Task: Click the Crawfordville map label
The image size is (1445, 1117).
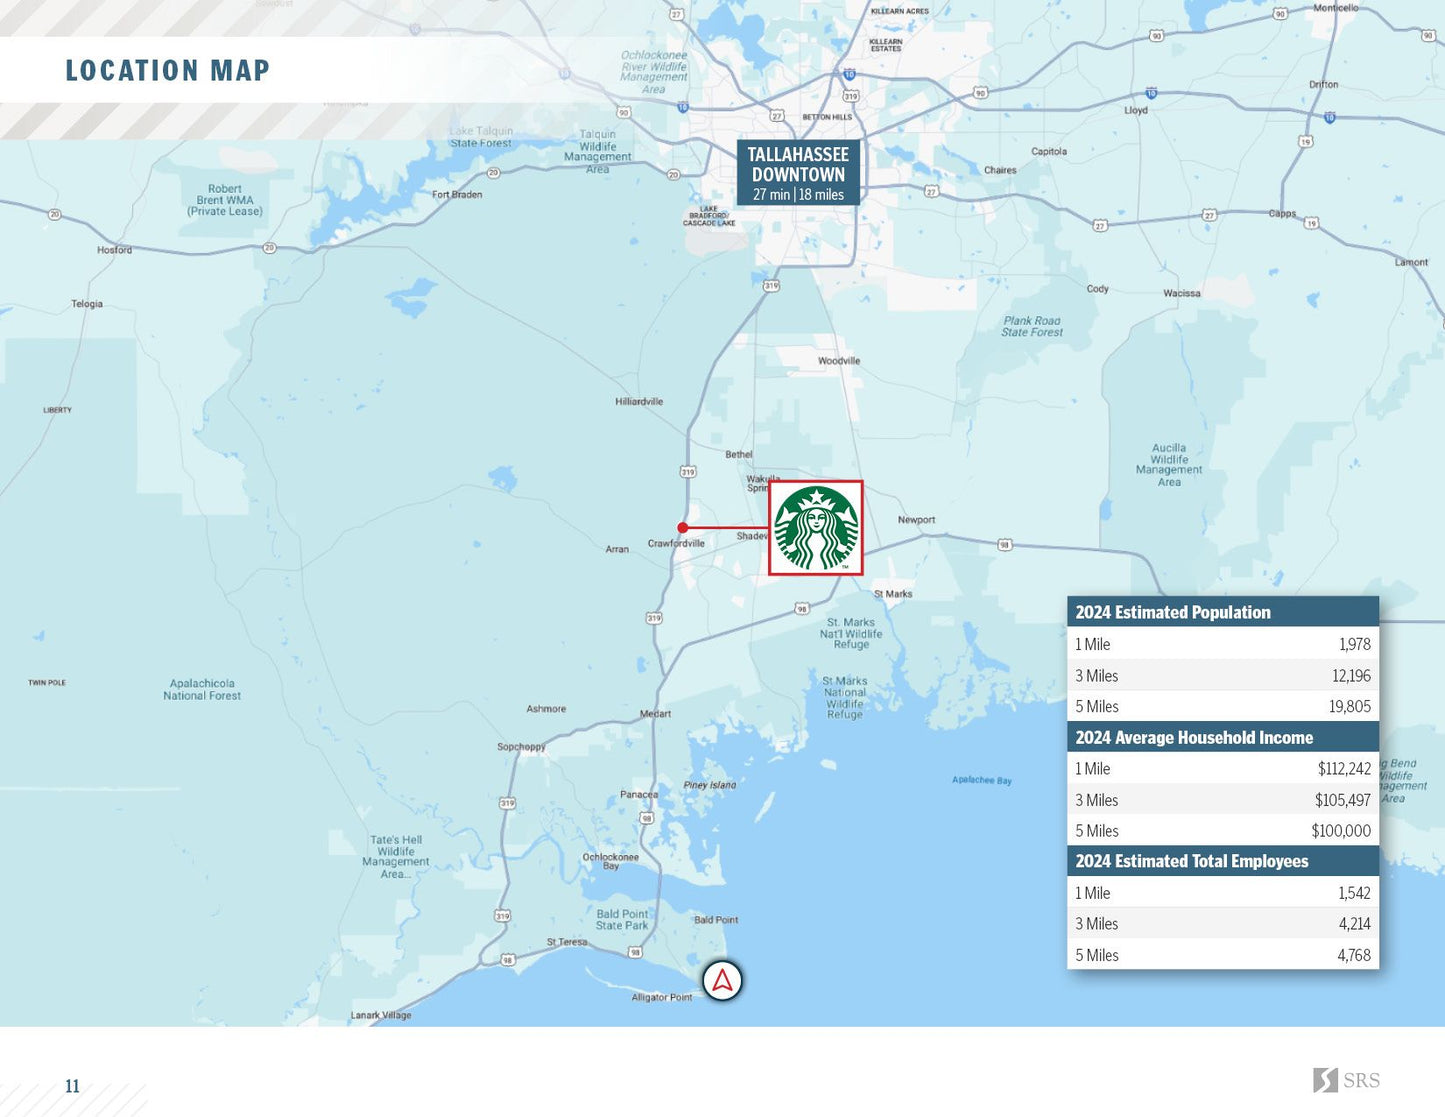Action: [x=676, y=544]
